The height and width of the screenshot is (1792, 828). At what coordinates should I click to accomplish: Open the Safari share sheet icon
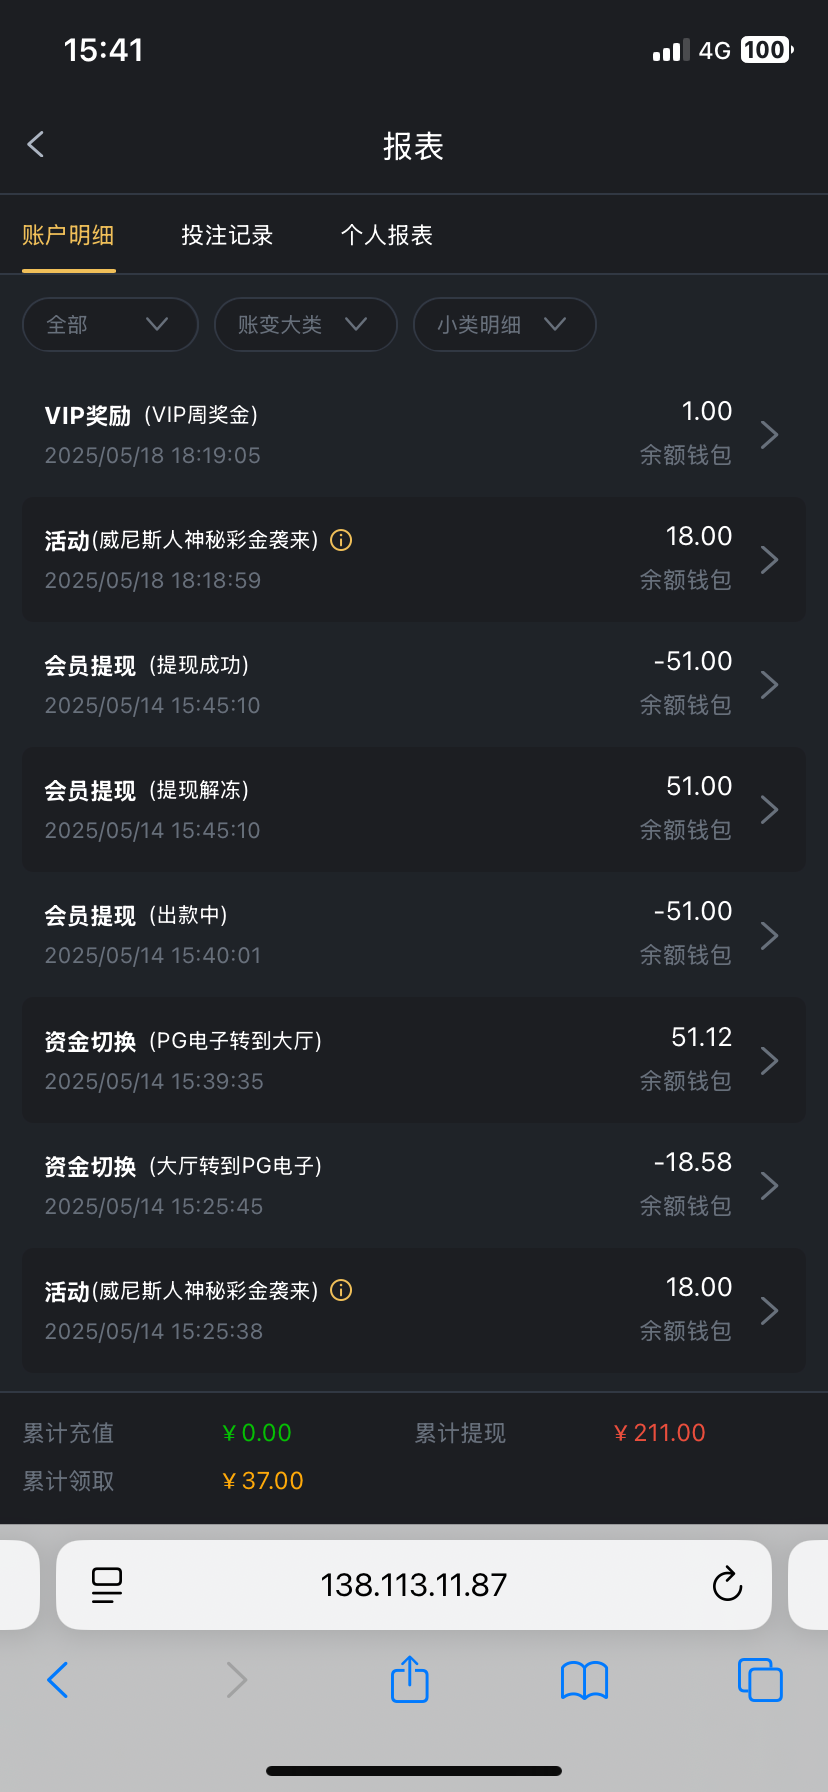tap(409, 1679)
